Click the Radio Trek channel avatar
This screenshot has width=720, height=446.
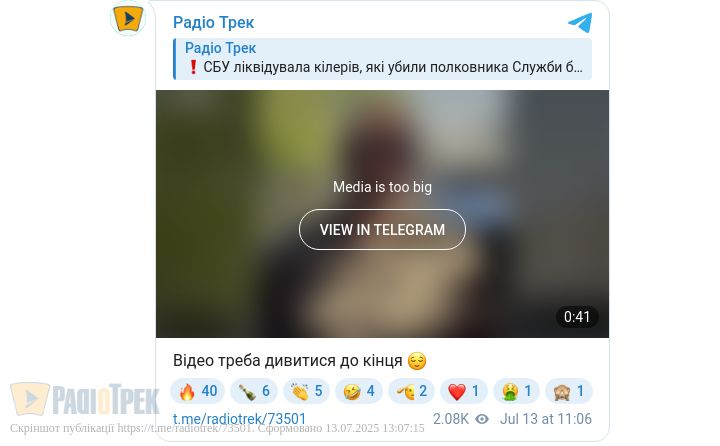(128, 18)
